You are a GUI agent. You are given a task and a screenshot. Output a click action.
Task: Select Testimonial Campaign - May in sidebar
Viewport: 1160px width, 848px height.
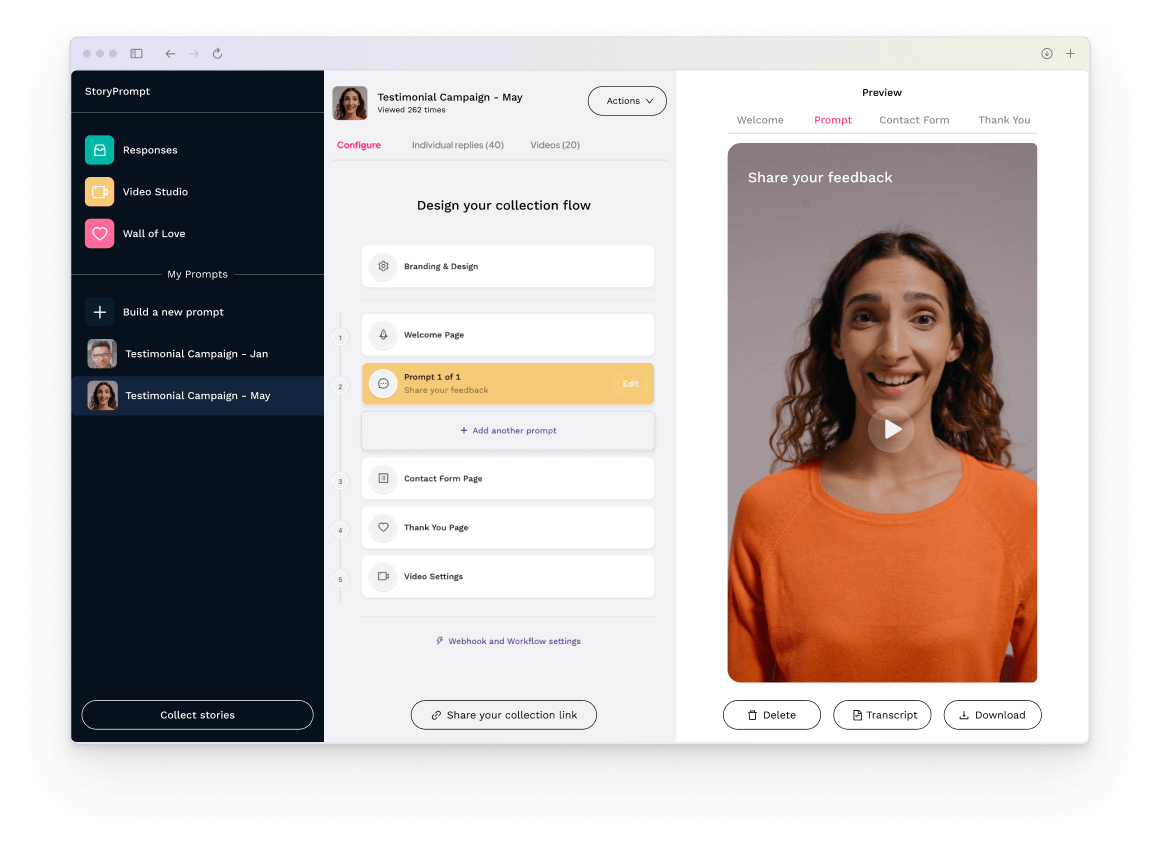[x=198, y=396]
